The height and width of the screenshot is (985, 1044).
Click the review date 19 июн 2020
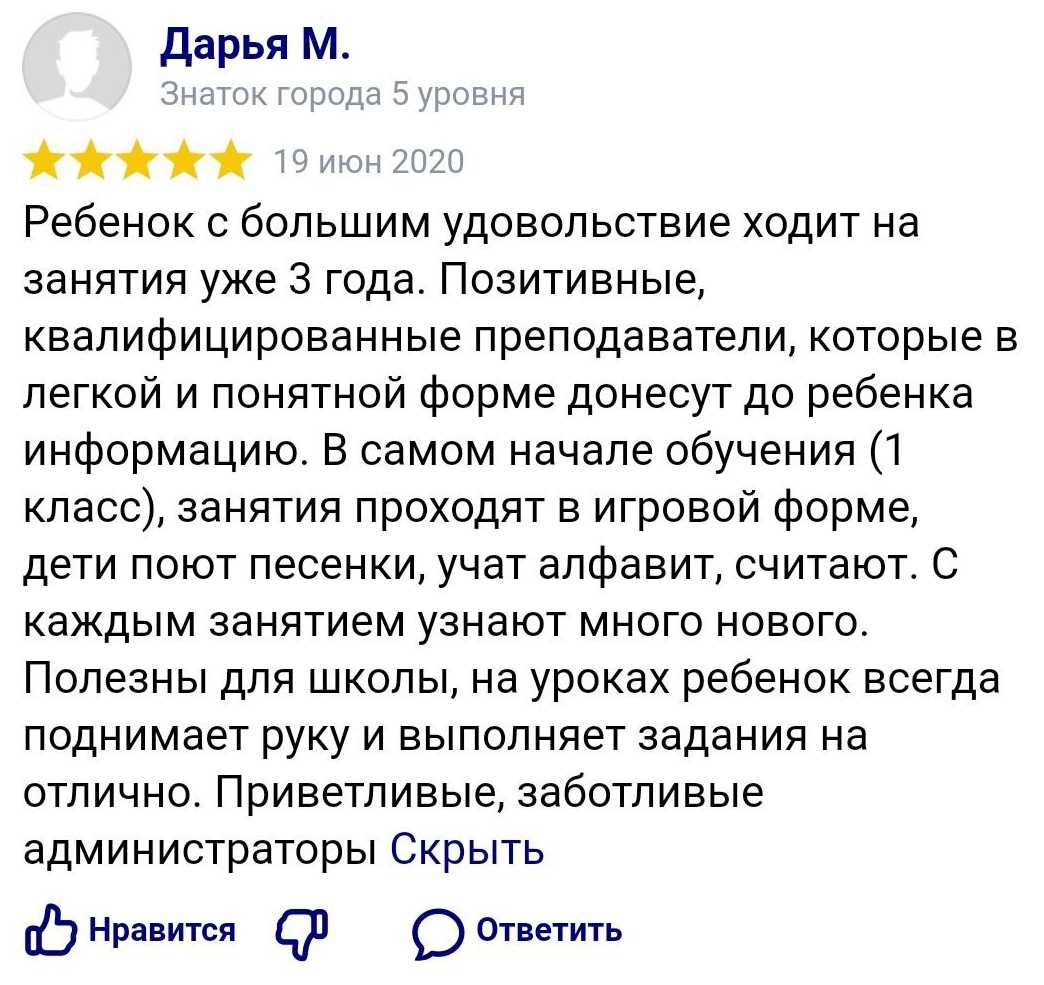[369, 162]
